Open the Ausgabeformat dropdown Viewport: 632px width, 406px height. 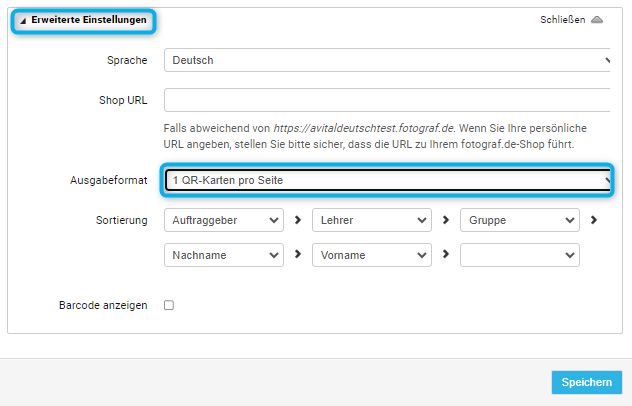pos(388,180)
